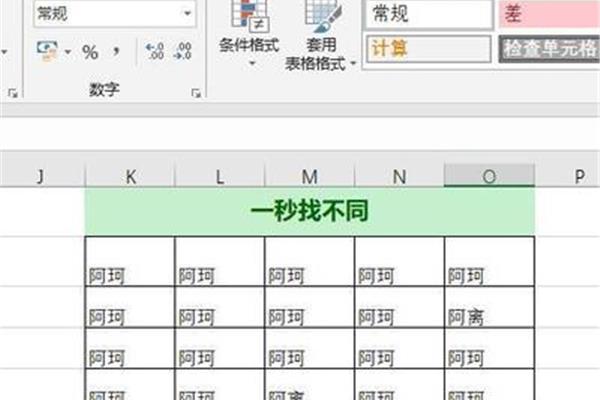Screen dimensions: 600x400
Task: Select the 一秒找不同 title cell
Action: [x=310, y=211]
